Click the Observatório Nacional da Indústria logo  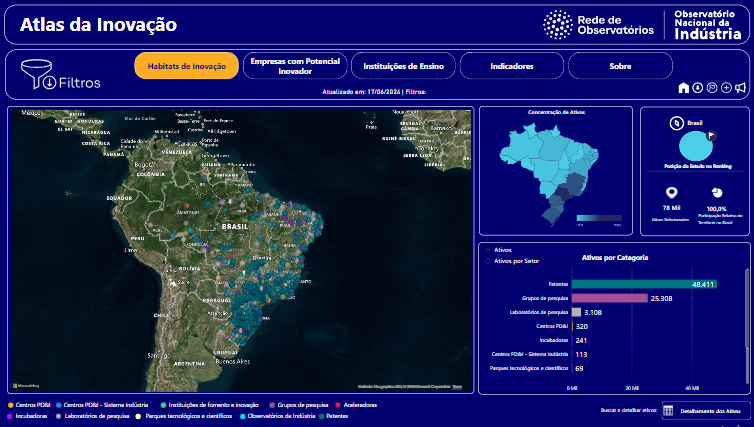[708, 25]
